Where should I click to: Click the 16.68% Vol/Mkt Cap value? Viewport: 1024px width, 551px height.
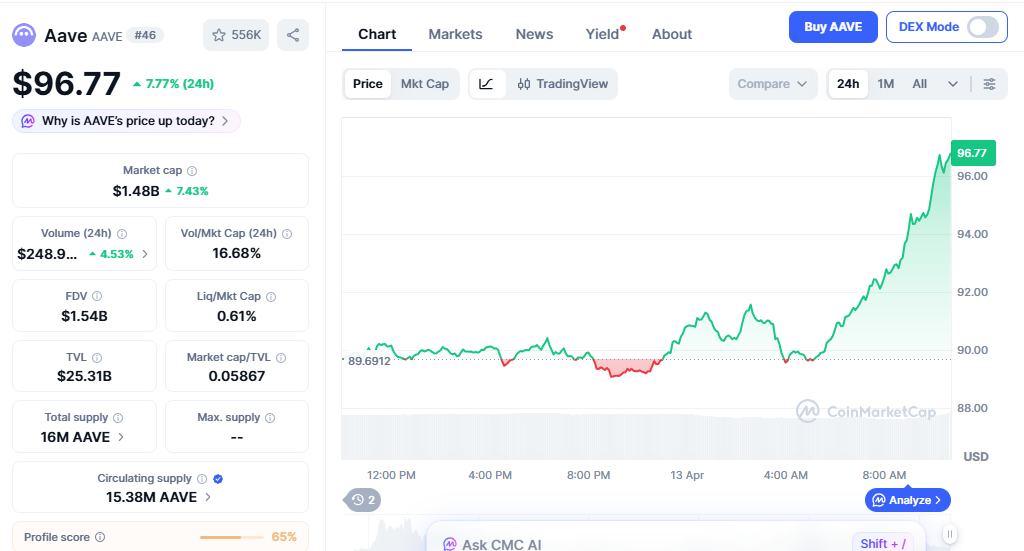[236, 253]
